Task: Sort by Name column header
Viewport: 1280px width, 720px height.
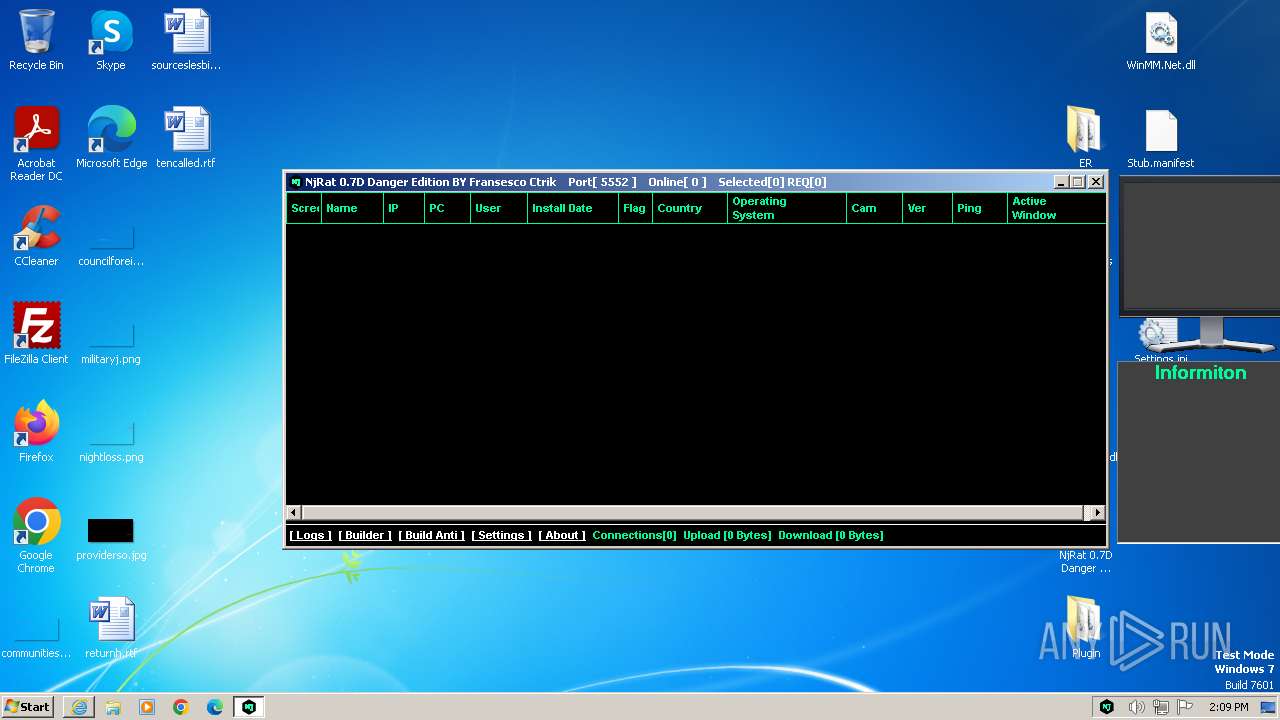Action: coord(351,208)
